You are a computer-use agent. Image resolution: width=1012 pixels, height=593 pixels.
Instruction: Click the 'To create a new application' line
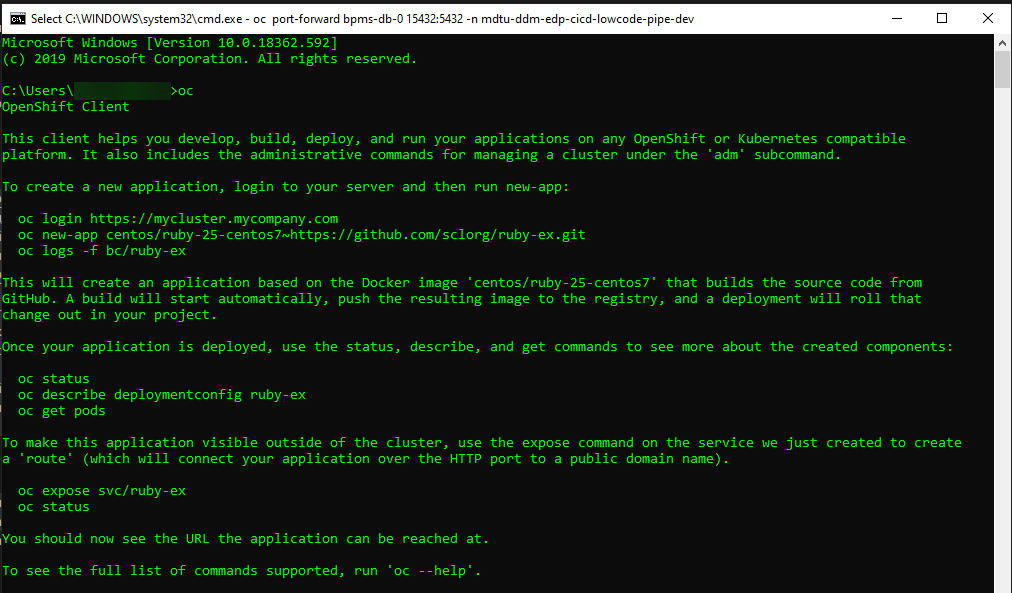286,186
